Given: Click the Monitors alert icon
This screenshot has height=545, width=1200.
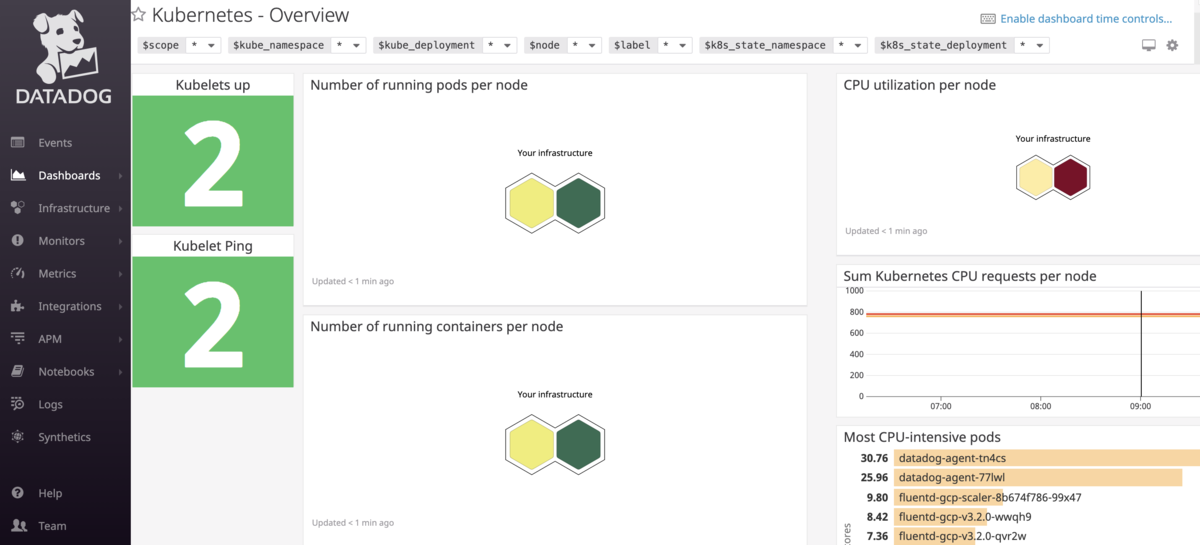Looking at the screenshot, I should (17, 241).
